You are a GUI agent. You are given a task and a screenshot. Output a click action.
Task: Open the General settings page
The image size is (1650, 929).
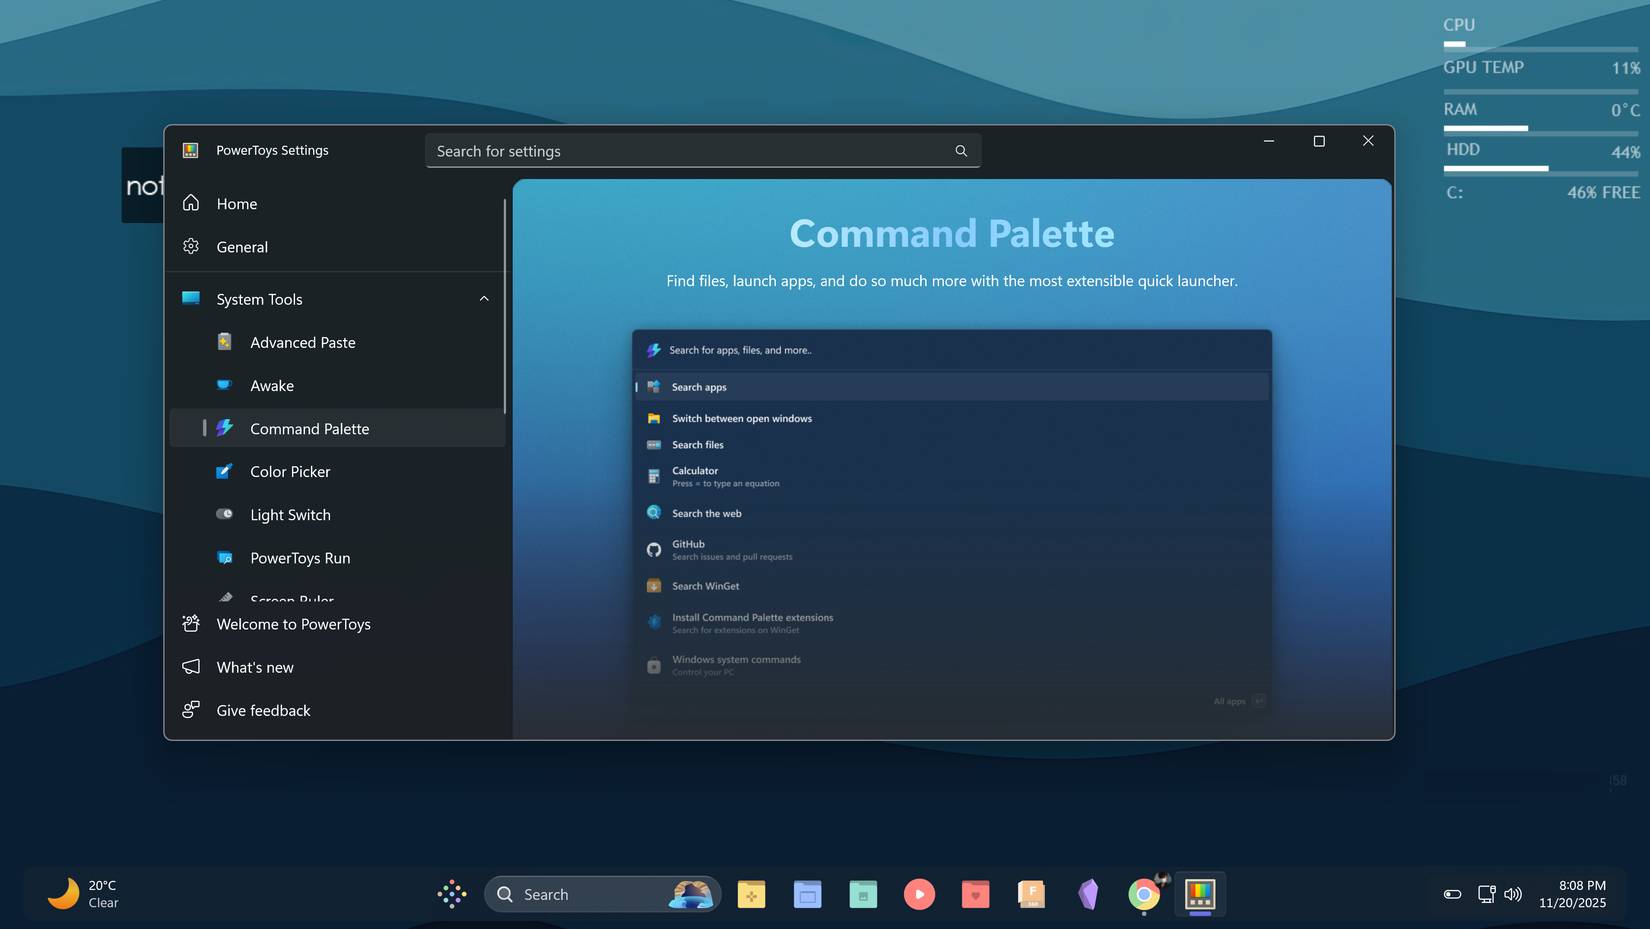(242, 247)
